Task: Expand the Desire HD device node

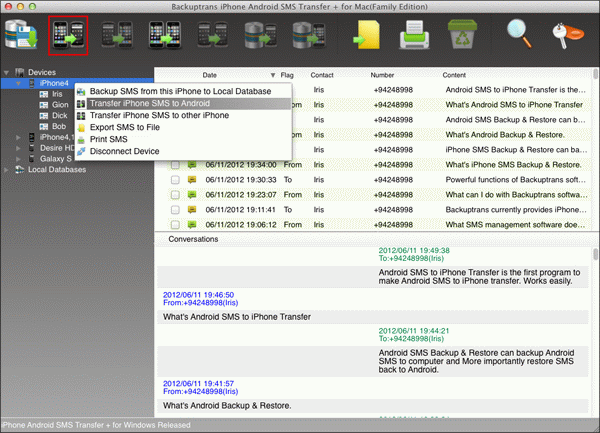Action: [x=18, y=148]
